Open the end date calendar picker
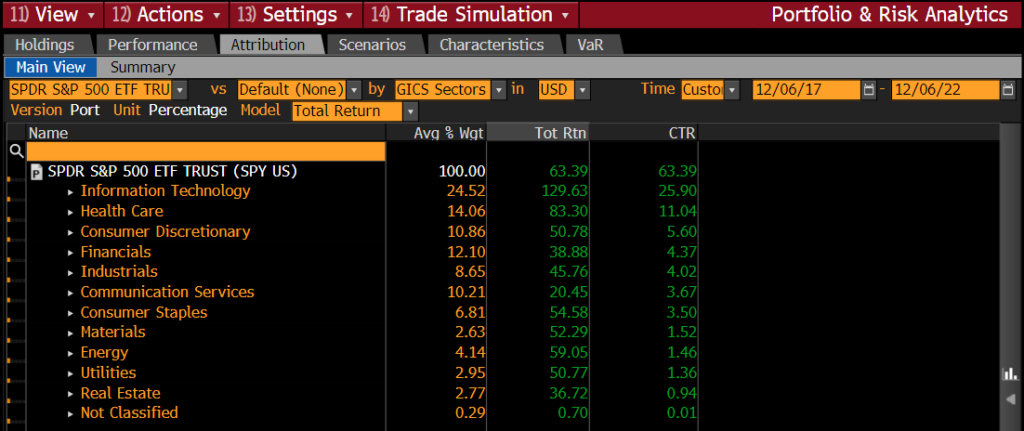Image resolution: width=1024 pixels, height=431 pixels. [x=1006, y=89]
